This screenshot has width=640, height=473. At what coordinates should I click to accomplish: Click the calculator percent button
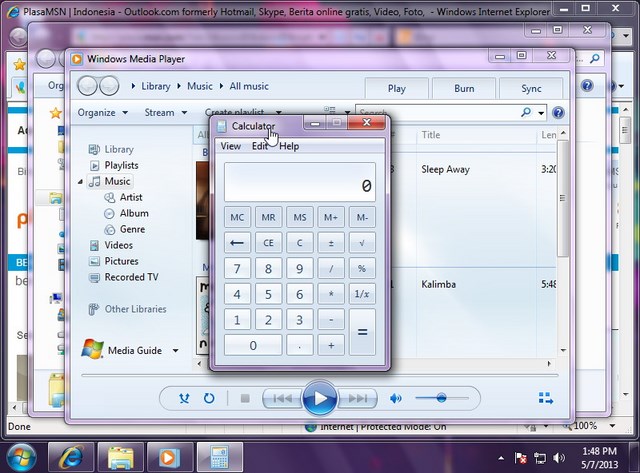coord(362,269)
